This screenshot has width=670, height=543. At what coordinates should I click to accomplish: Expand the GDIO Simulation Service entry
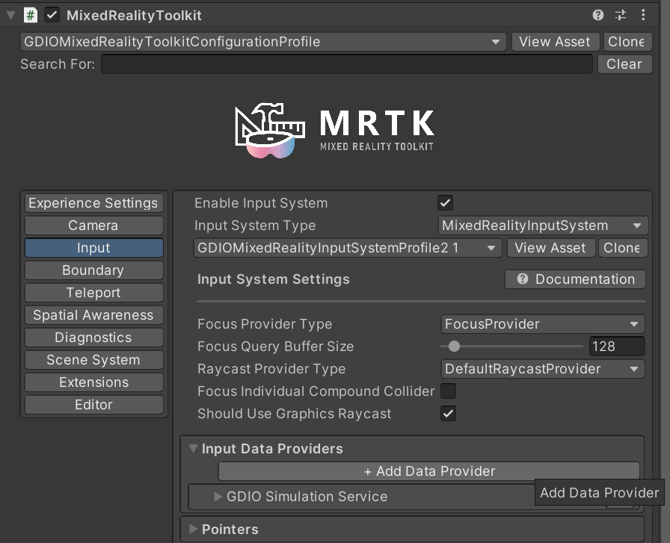[x=218, y=497]
